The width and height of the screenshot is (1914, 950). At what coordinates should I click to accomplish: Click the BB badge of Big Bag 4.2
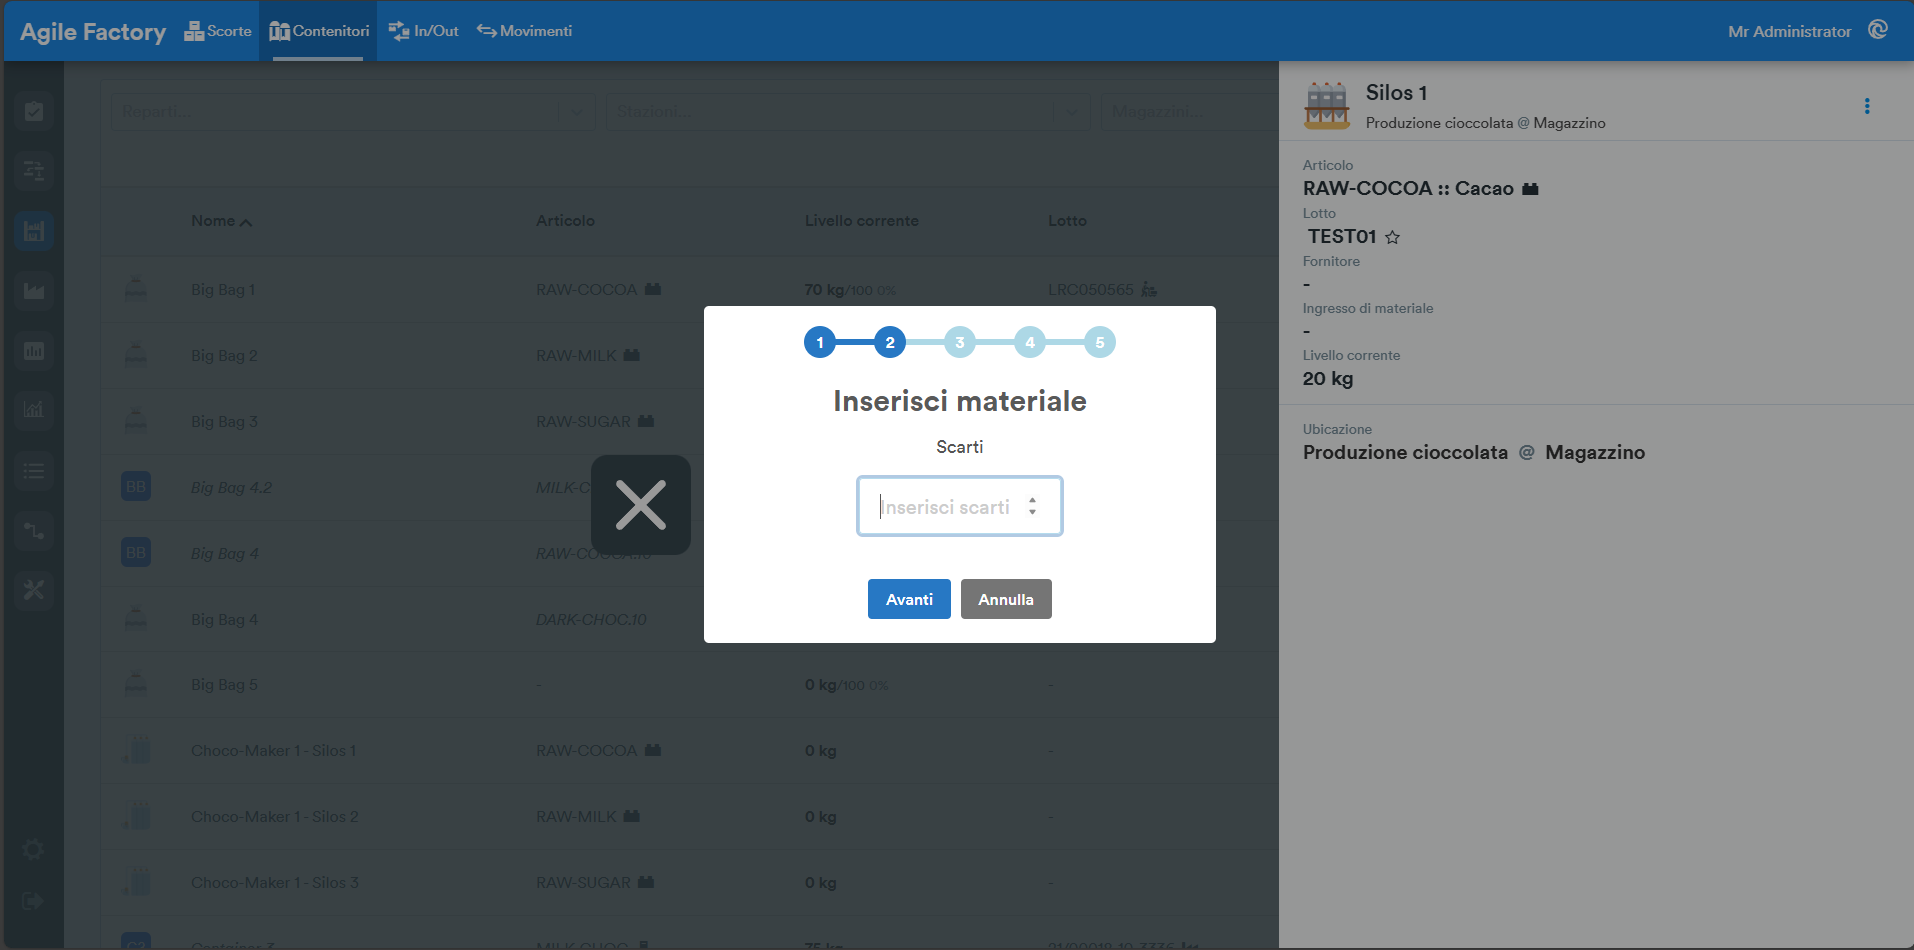pyautogui.click(x=136, y=487)
